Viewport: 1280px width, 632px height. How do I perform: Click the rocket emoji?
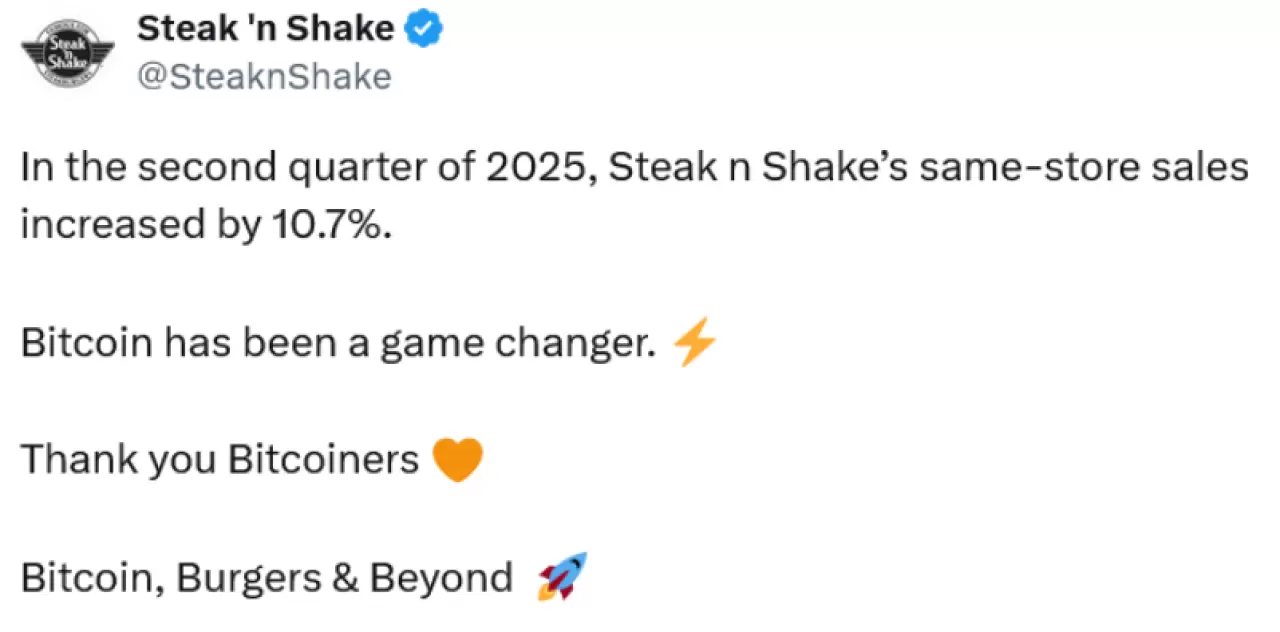pyautogui.click(x=562, y=577)
